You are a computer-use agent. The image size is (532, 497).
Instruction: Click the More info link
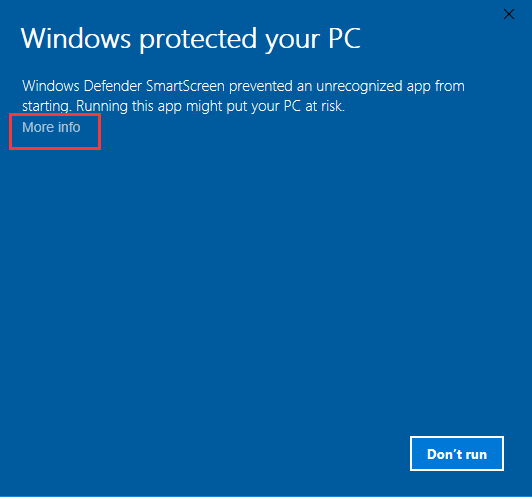51,128
